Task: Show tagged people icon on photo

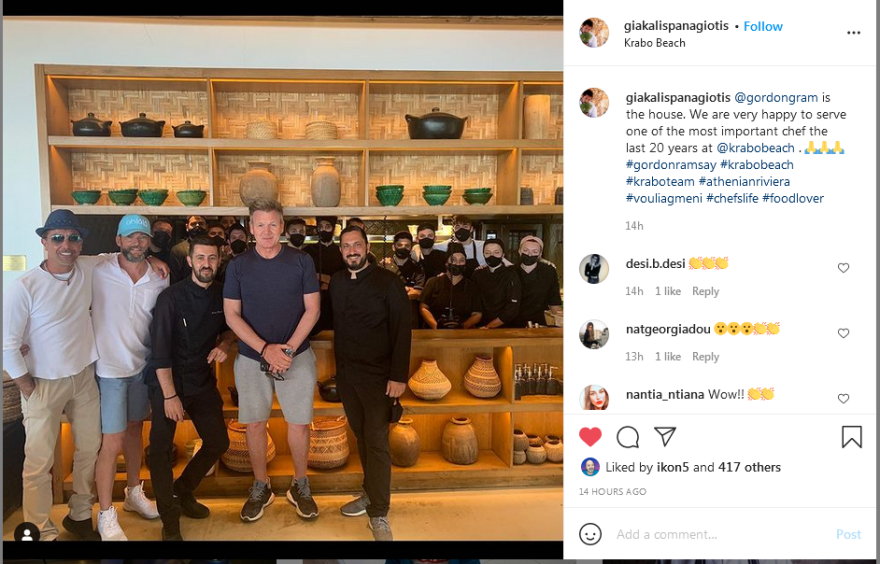Action: point(27,535)
